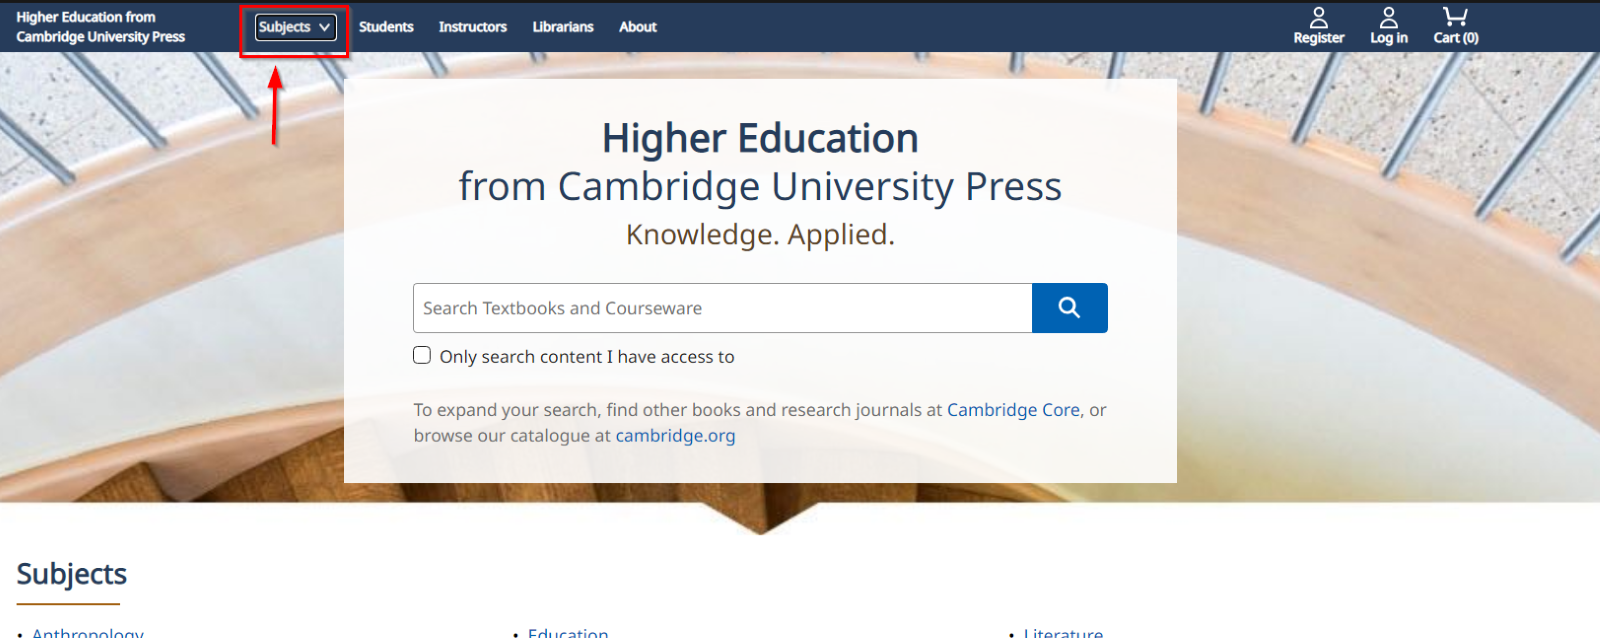Open the Anthropology subject link

(x=88, y=632)
